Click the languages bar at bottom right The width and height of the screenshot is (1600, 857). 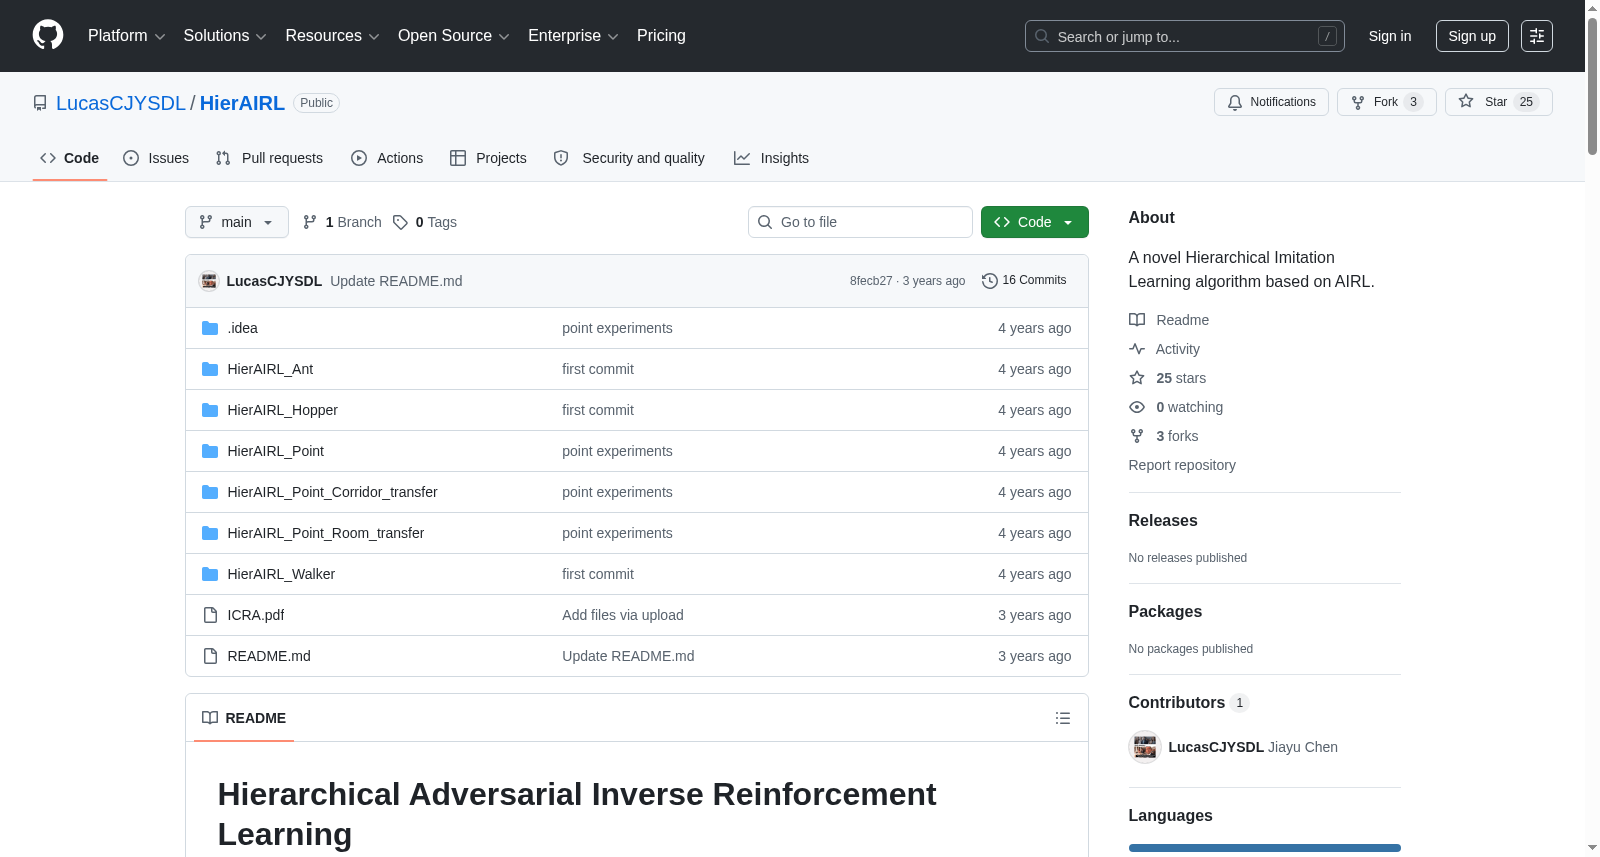tap(1264, 848)
